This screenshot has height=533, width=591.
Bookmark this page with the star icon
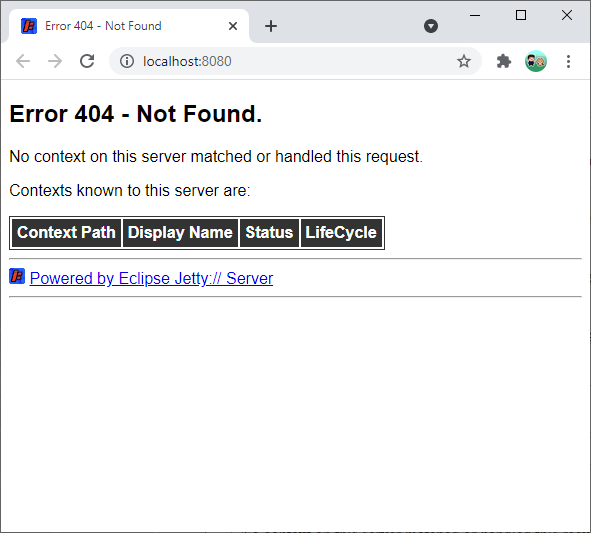(x=464, y=61)
